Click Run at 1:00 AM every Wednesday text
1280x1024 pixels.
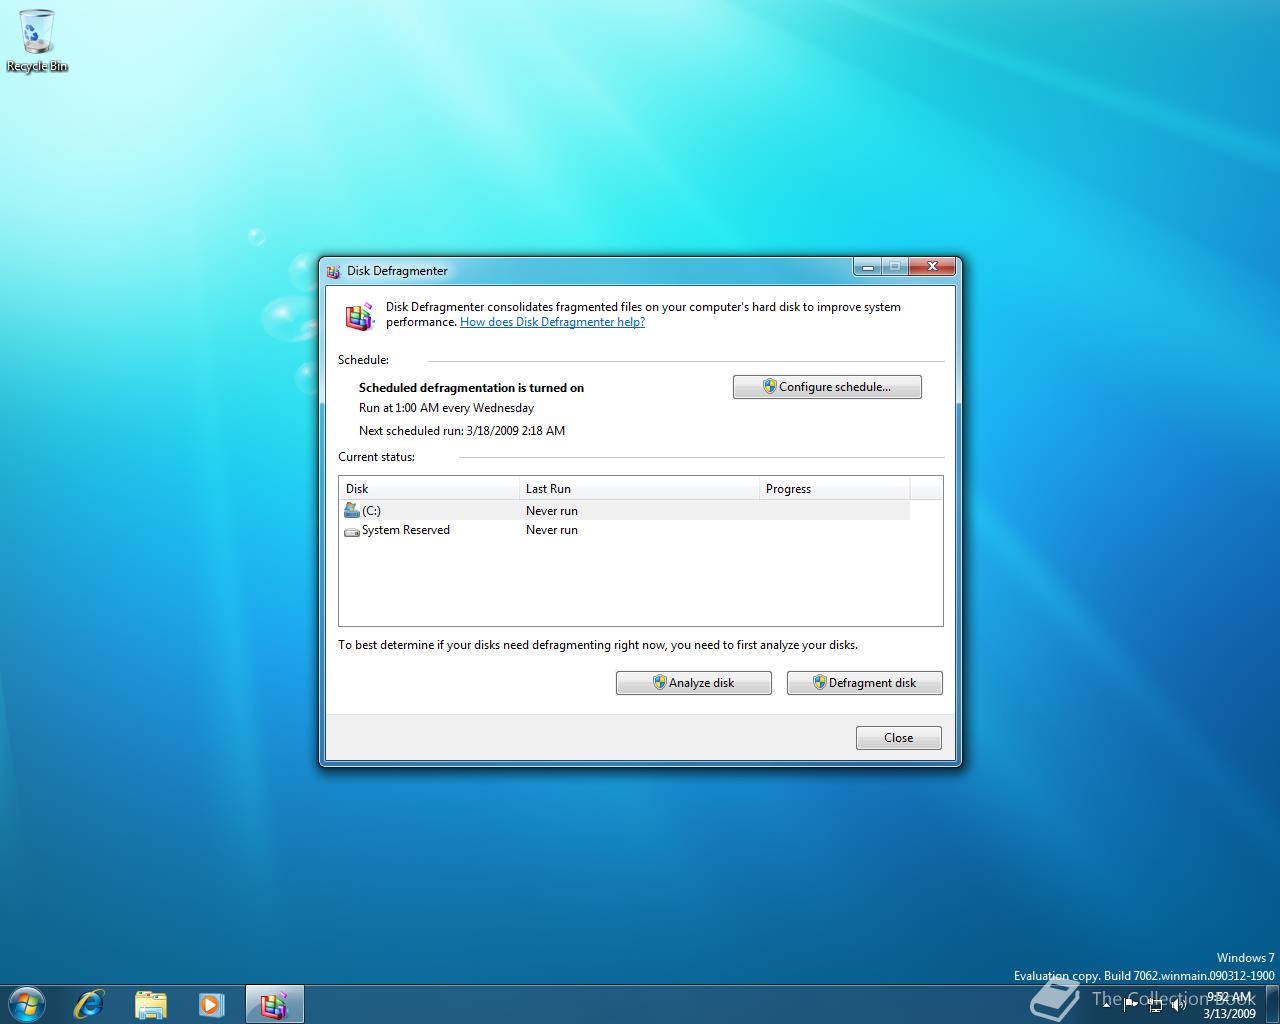(x=446, y=408)
